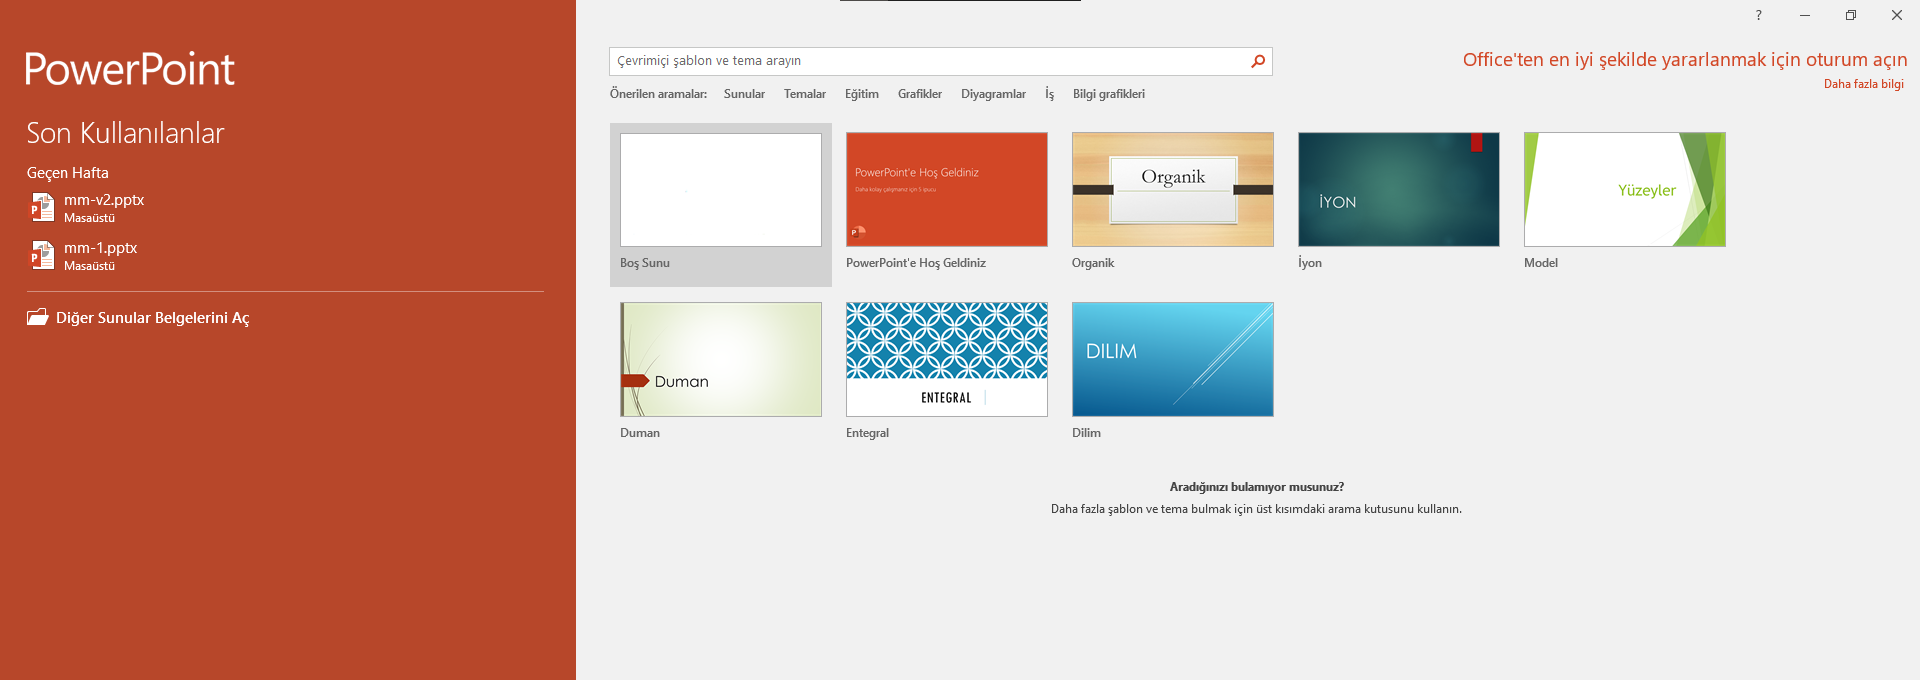This screenshot has height=680, width=1920.
Task: Choose the Dilim template thumbnail
Action: 1173,360
